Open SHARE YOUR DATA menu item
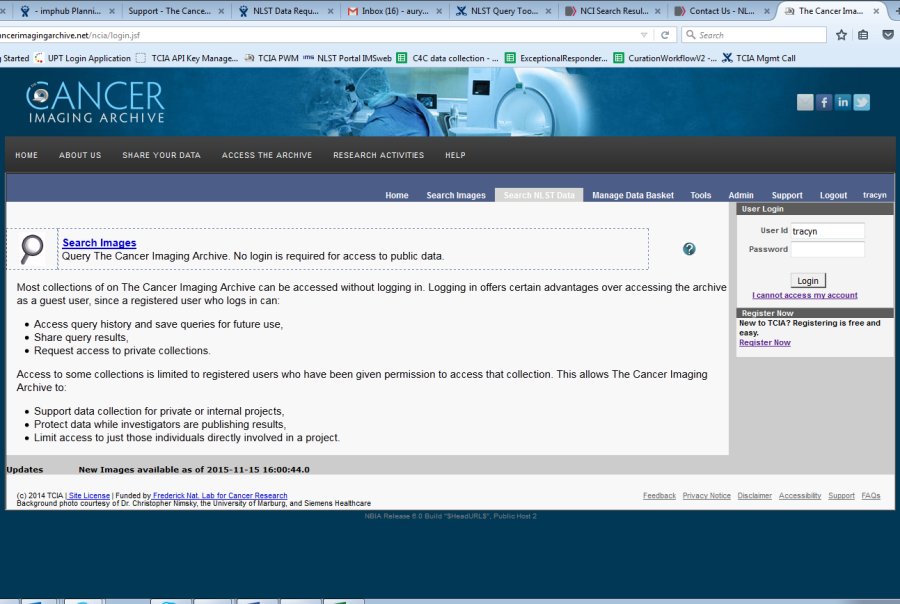900x604 pixels. pyautogui.click(x=161, y=155)
